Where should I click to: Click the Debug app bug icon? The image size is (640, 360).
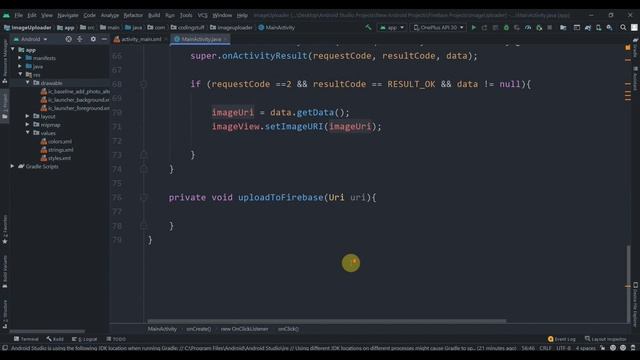point(506,27)
